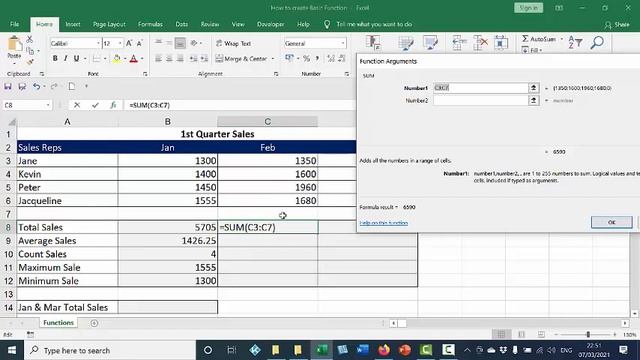The height and width of the screenshot is (360, 640).
Task: Click the Decrease Indent icon
Action: click(193, 59)
